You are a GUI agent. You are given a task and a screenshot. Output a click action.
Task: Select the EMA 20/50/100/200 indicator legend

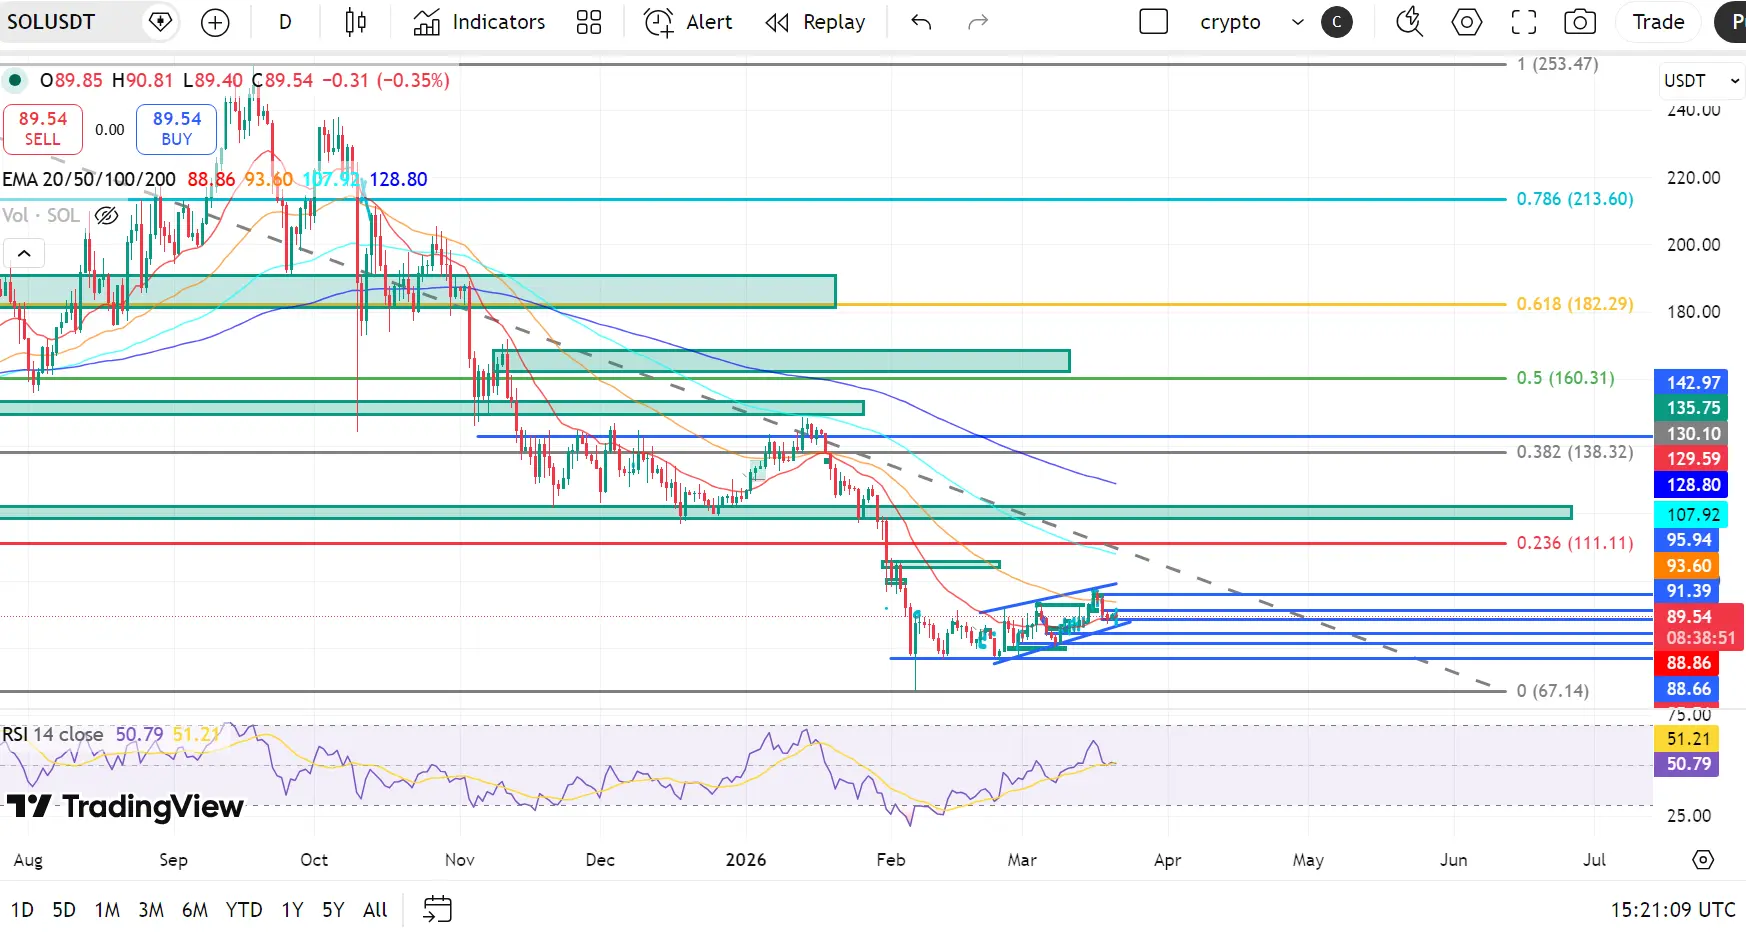click(89, 179)
